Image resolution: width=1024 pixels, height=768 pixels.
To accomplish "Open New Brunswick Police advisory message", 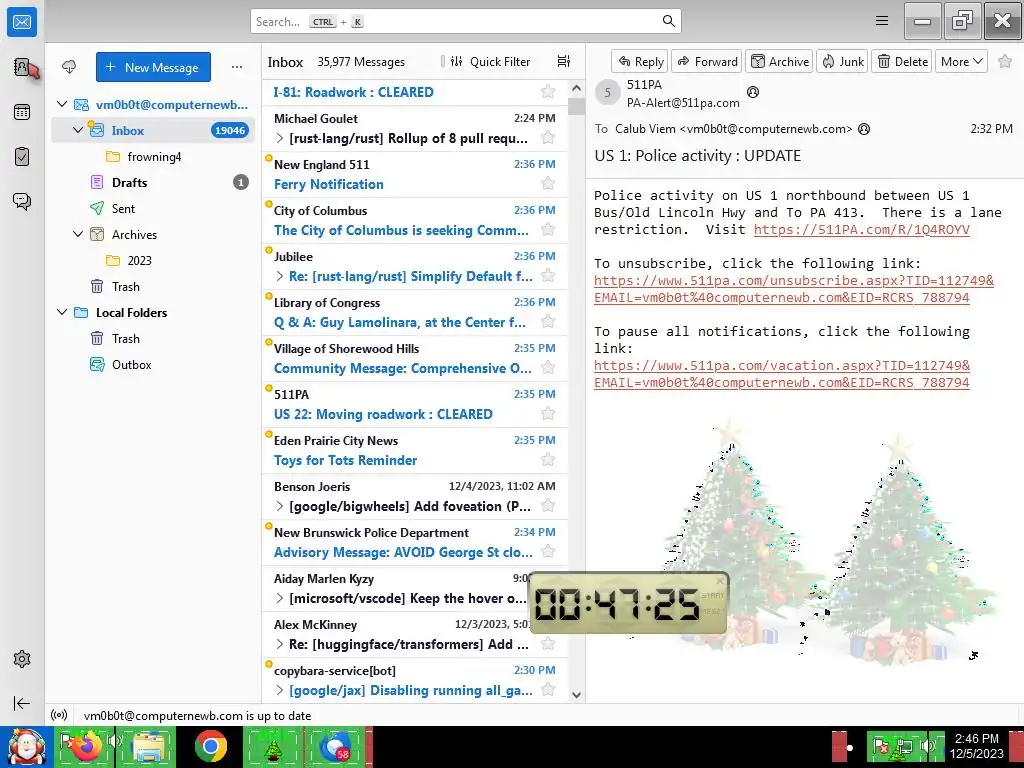I will pos(414,542).
